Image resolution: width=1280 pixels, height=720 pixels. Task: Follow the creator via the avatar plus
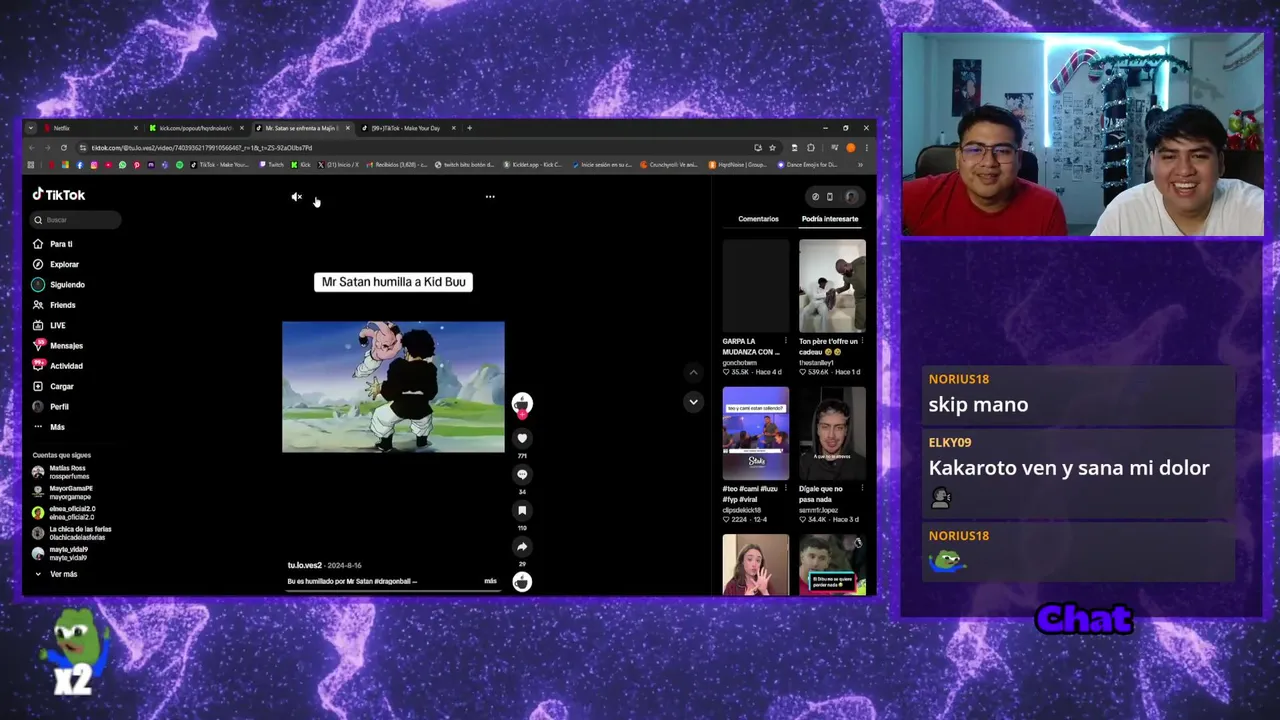[522, 414]
